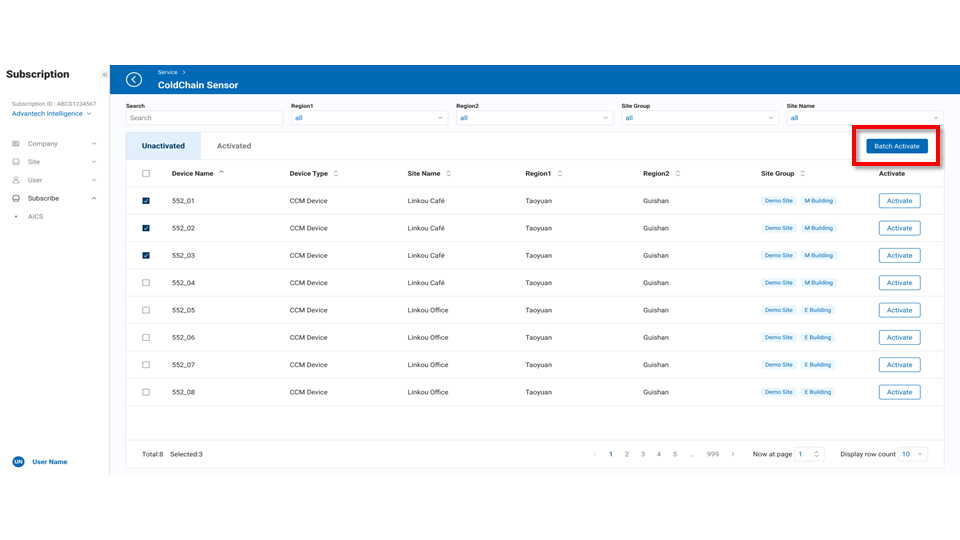Toggle the select-all header checkbox
The image size is (960, 540).
146,173
